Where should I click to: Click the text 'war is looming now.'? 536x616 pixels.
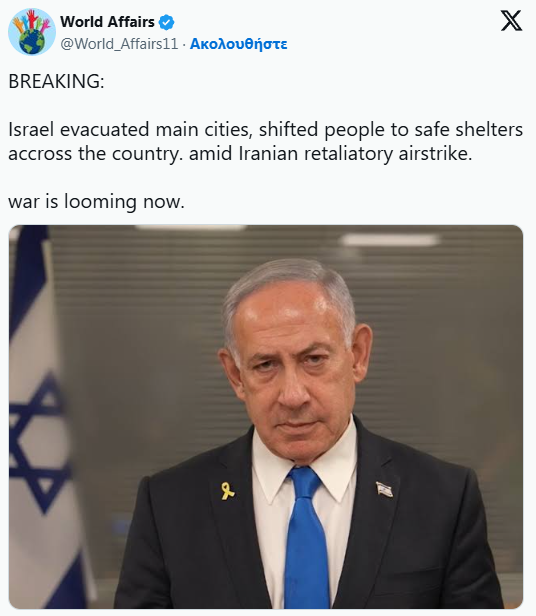click(x=96, y=202)
